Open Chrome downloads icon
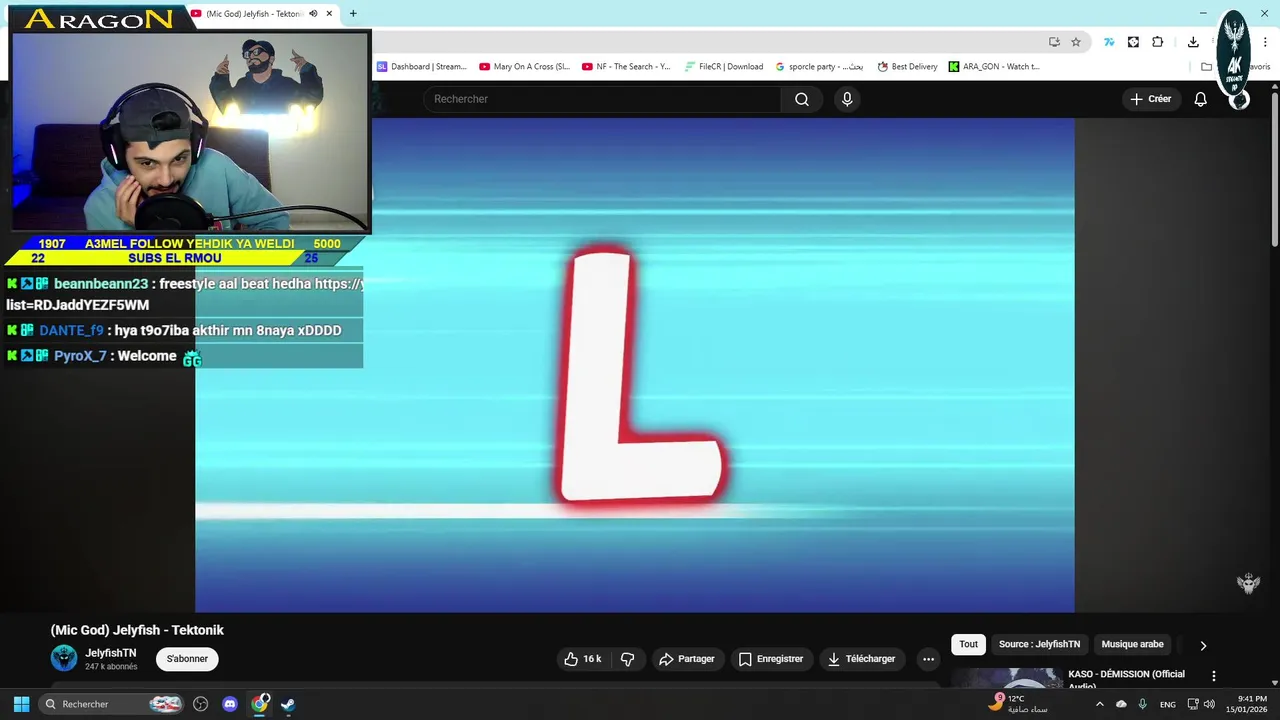Screen dimensions: 1280x720 1193,42
